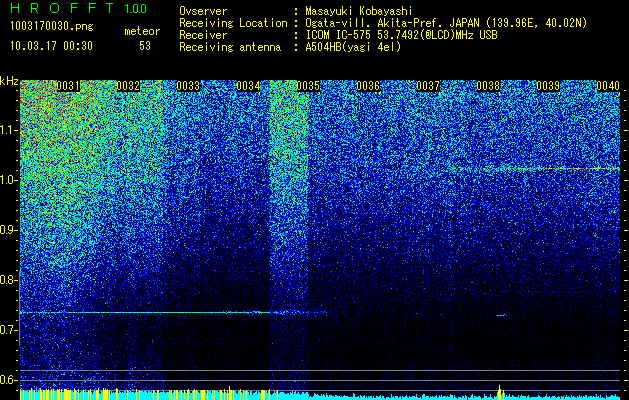
Task: Click the yellow amplitude spike below 0038
Action: pyautogui.click(x=500, y=392)
